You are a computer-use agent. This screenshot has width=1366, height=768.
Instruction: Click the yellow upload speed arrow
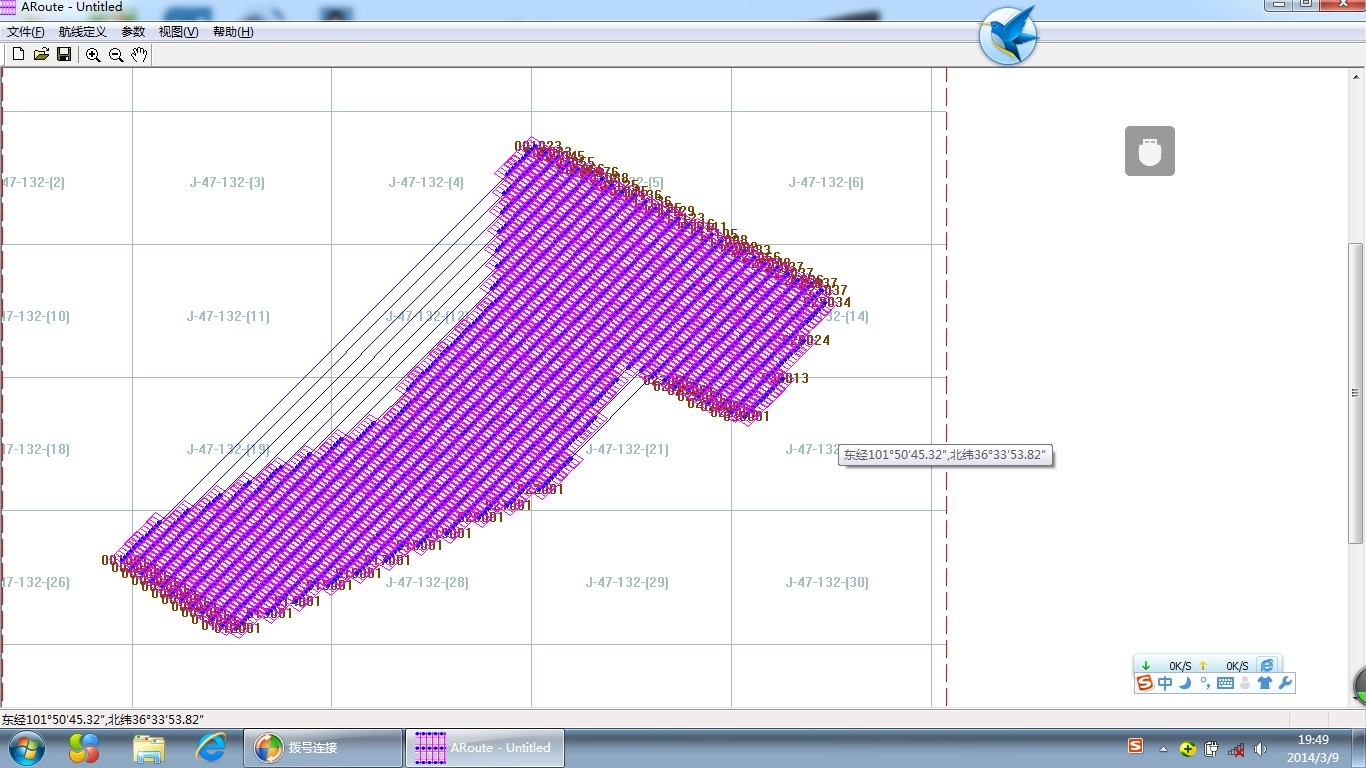tap(1203, 665)
